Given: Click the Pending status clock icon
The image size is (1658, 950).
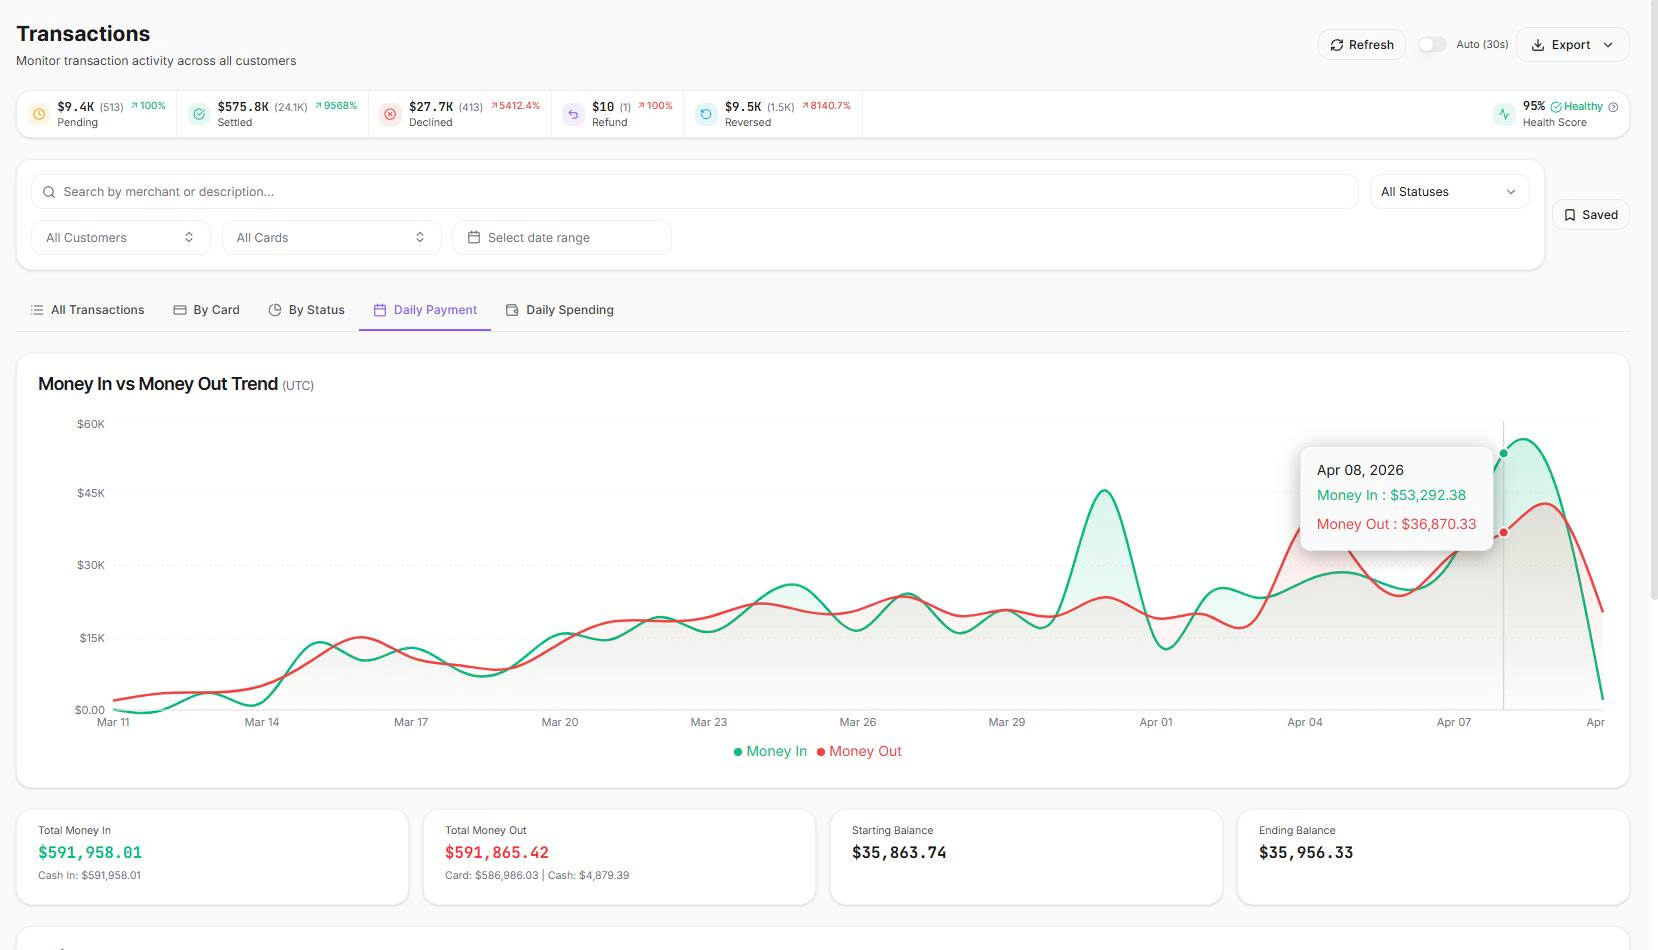Looking at the screenshot, I should [39, 114].
